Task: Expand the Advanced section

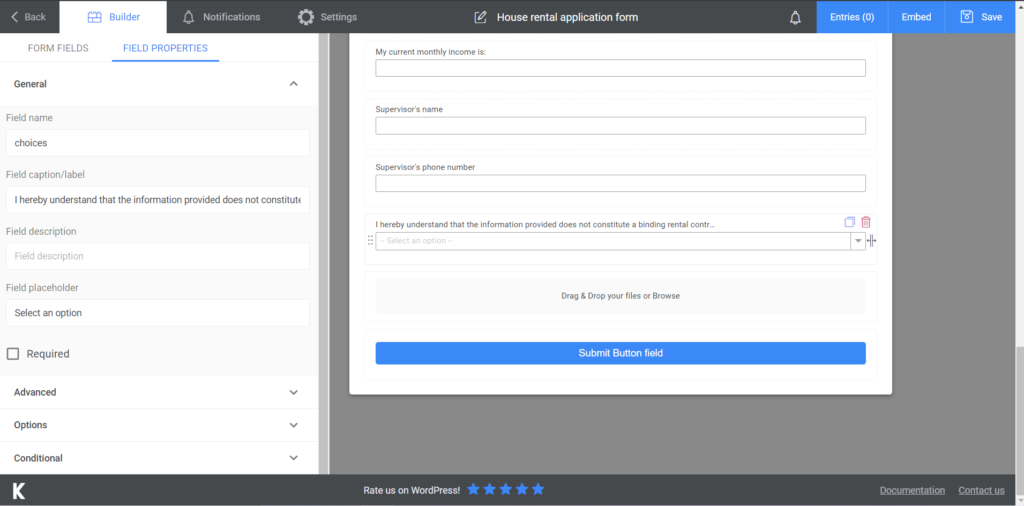Action: pos(159,392)
